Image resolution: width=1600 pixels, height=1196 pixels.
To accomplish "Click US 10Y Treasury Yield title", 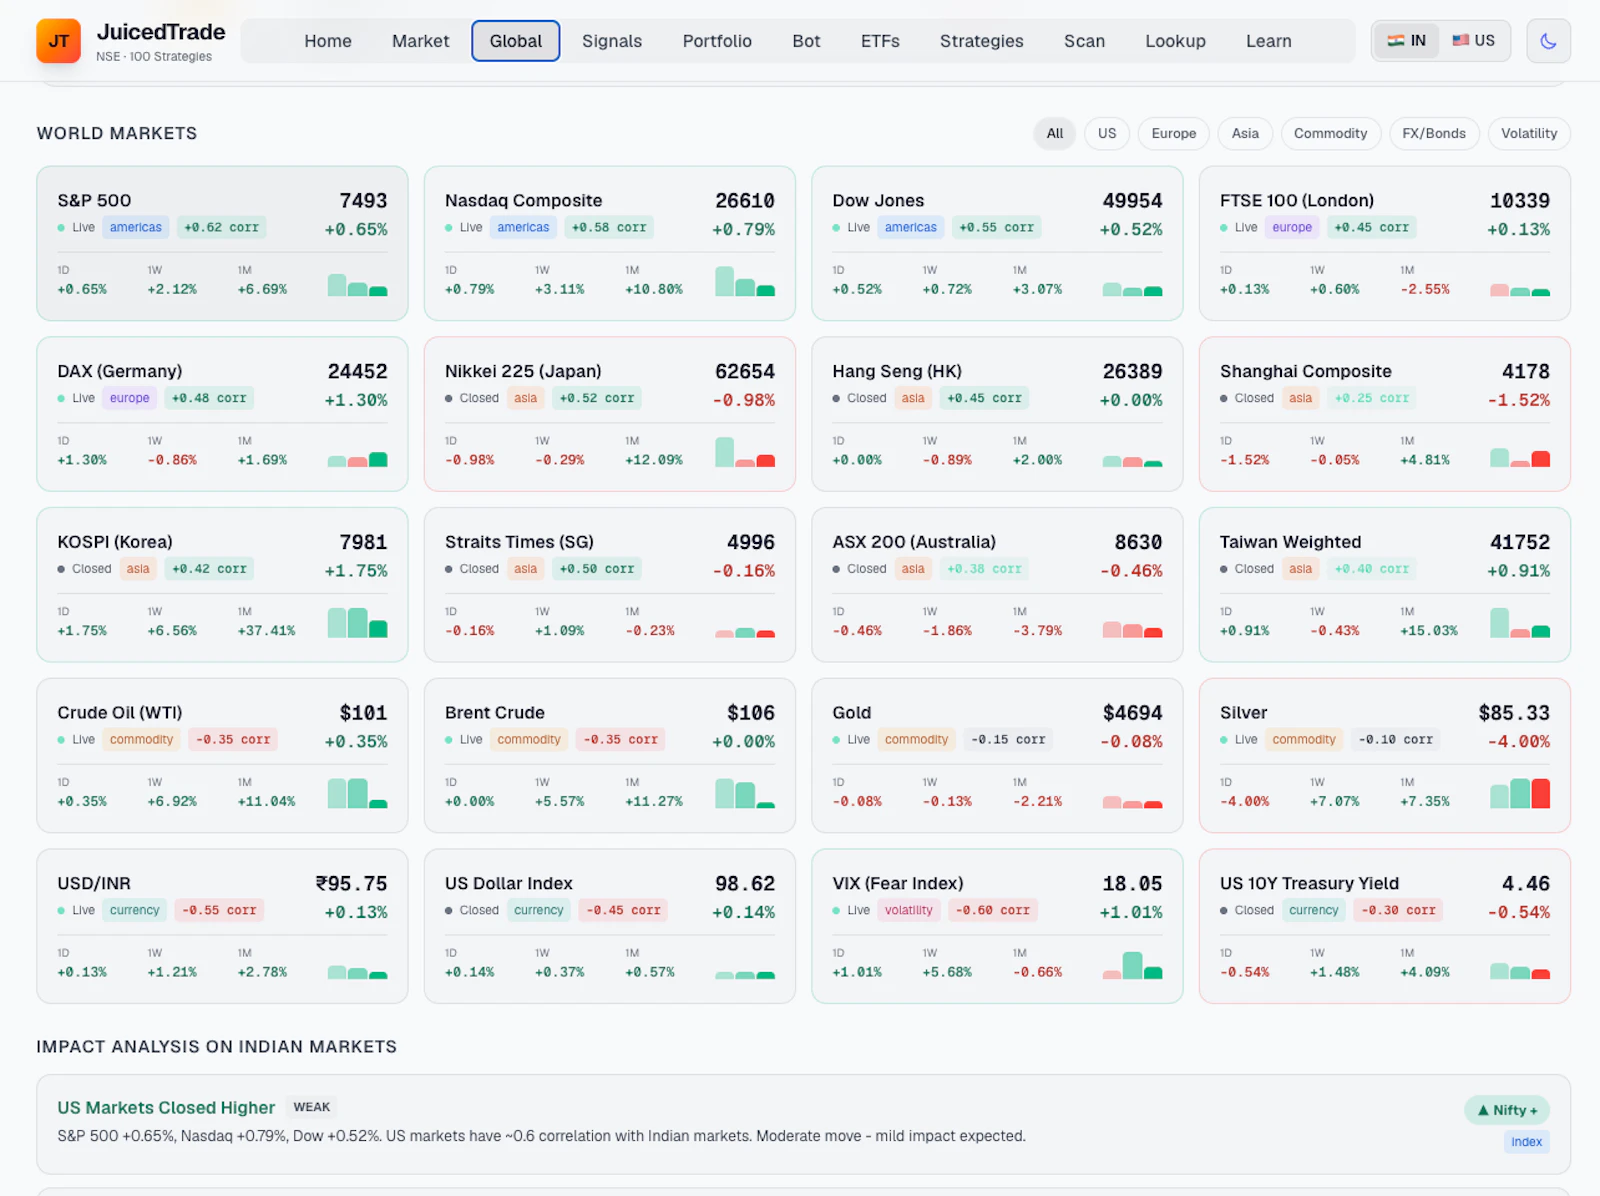I will pyautogui.click(x=1309, y=884).
